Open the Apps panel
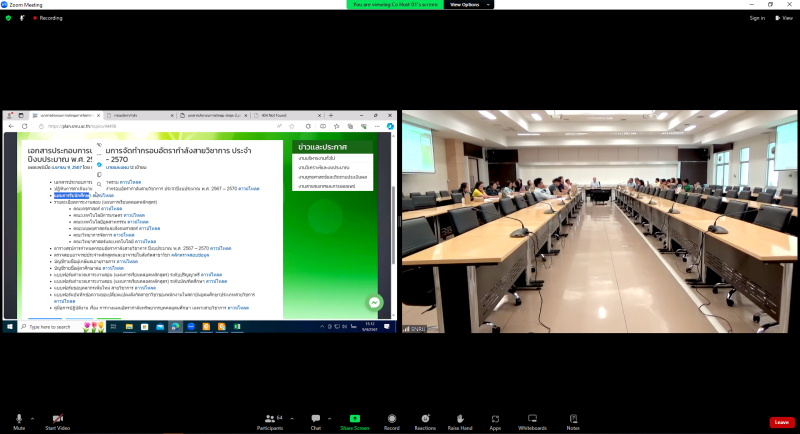Screen dimensions: 800x434 tap(495, 418)
